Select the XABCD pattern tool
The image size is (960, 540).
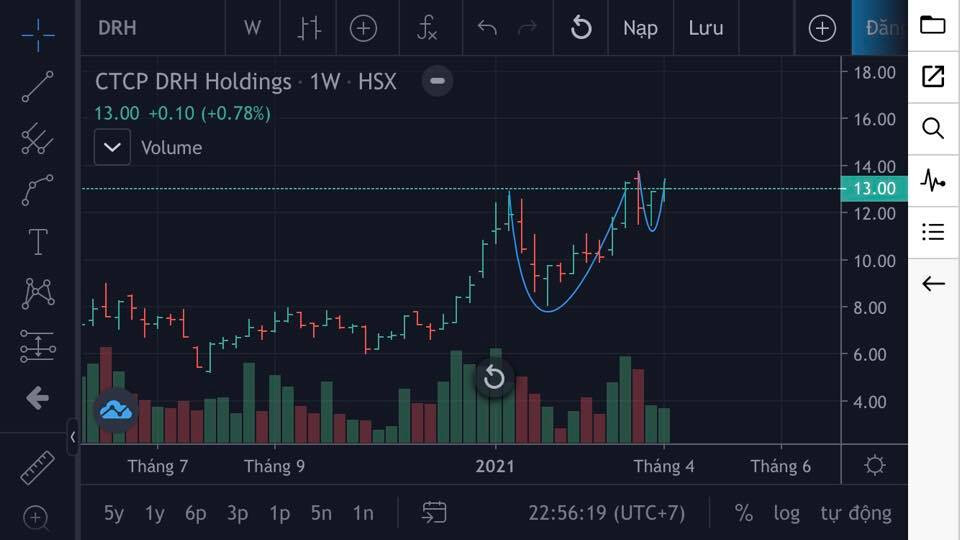click(x=38, y=293)
